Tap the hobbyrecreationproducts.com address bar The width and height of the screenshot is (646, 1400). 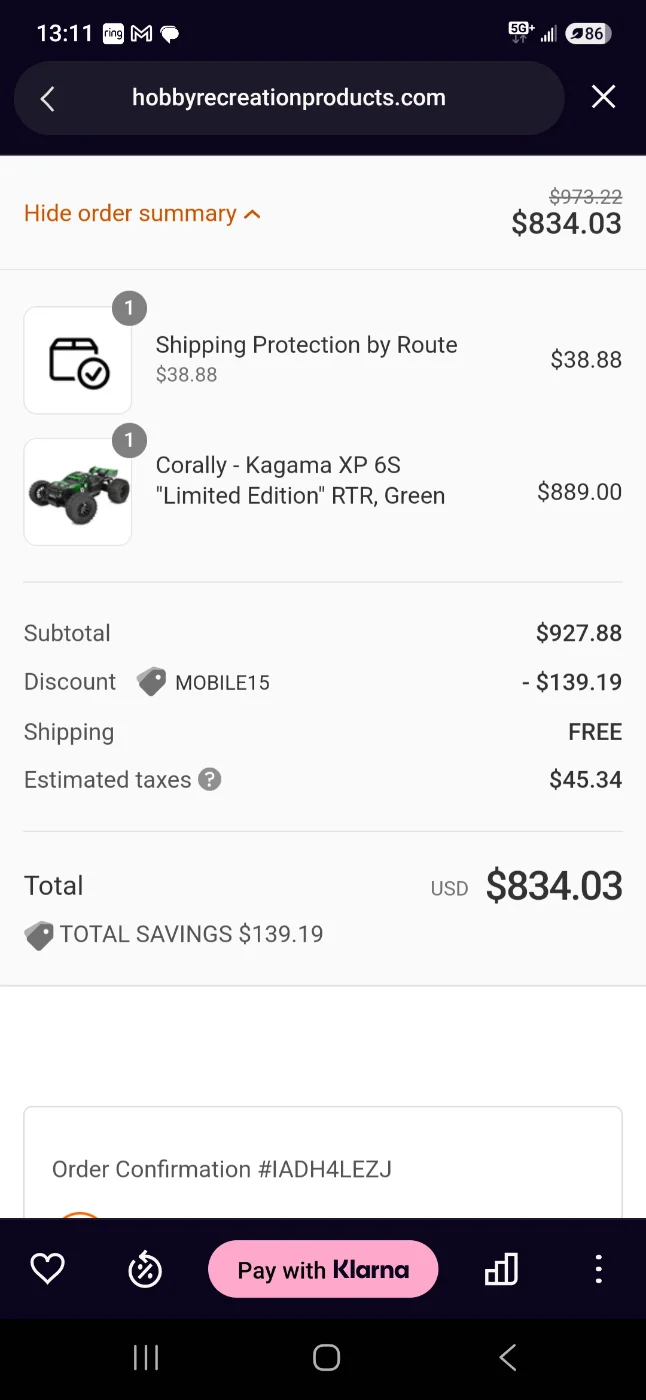pyautogui.click(x=289, y=98)
